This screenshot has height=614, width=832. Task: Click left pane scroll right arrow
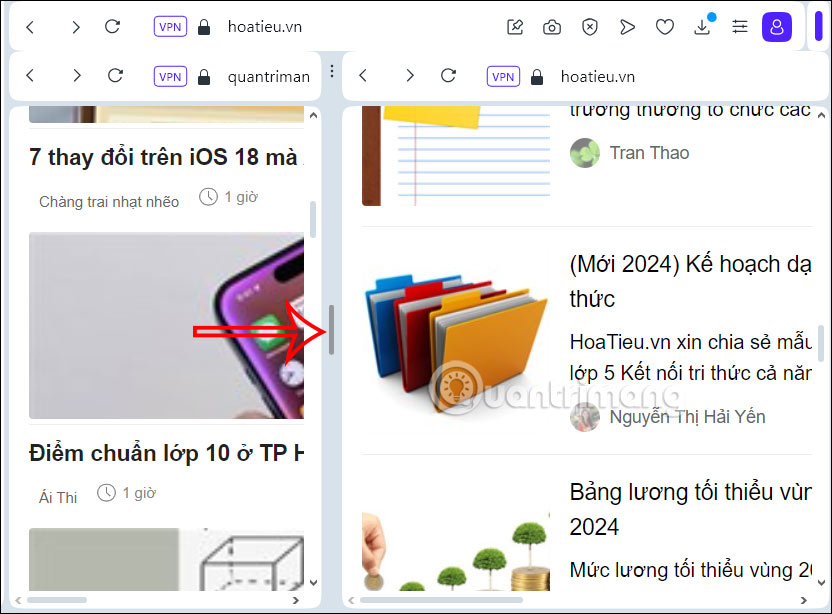pos(296,600)
